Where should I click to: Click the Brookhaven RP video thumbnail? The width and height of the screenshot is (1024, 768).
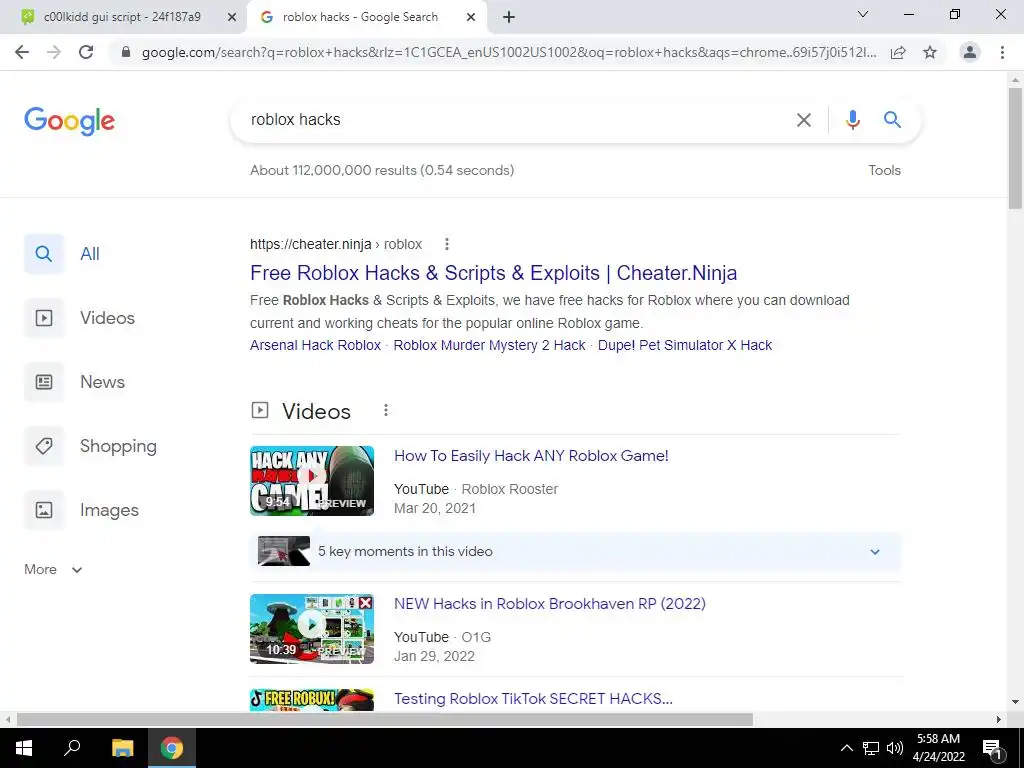pyautogui.click(x=312, y=628)
